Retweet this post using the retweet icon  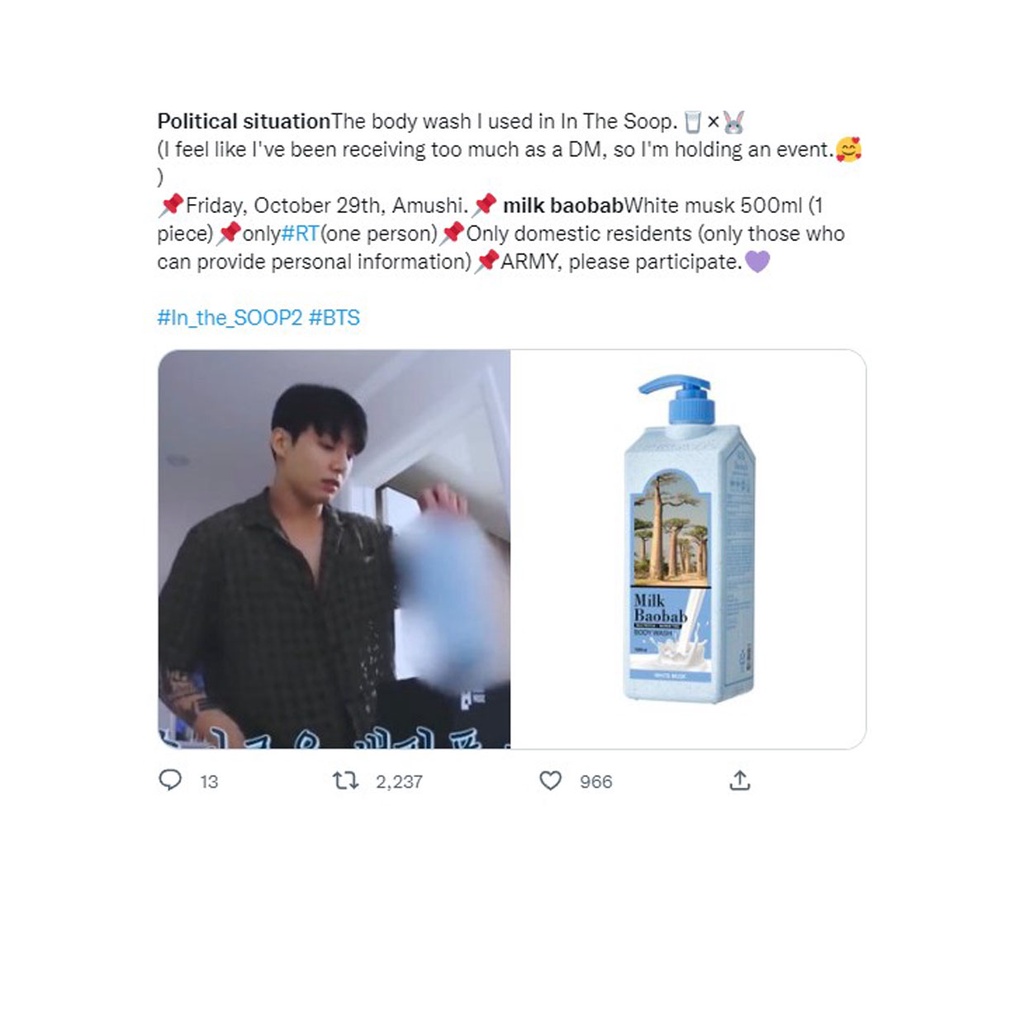coord(345,780)
